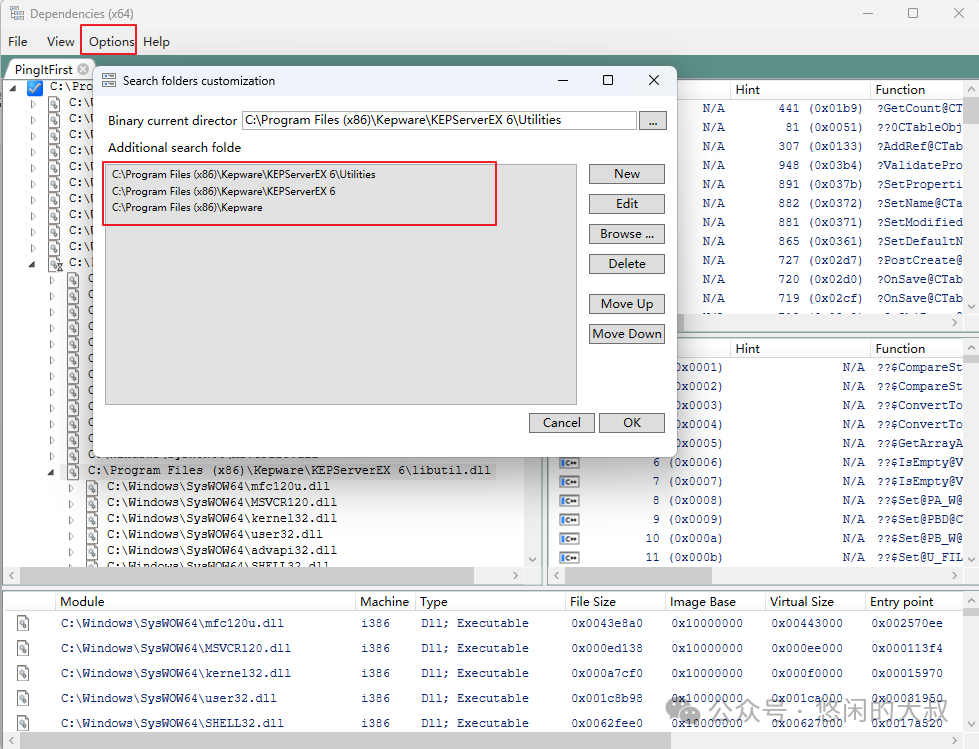
Task: Click the module icon next to SHELL32.dll in bottom list
Action: tap(23, 723)
